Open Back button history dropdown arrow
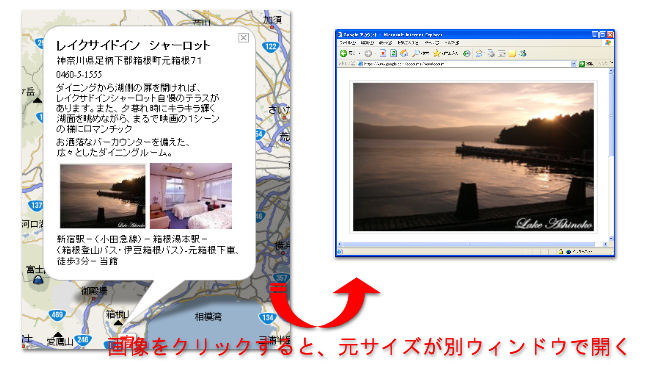 (x=359, y=54)
